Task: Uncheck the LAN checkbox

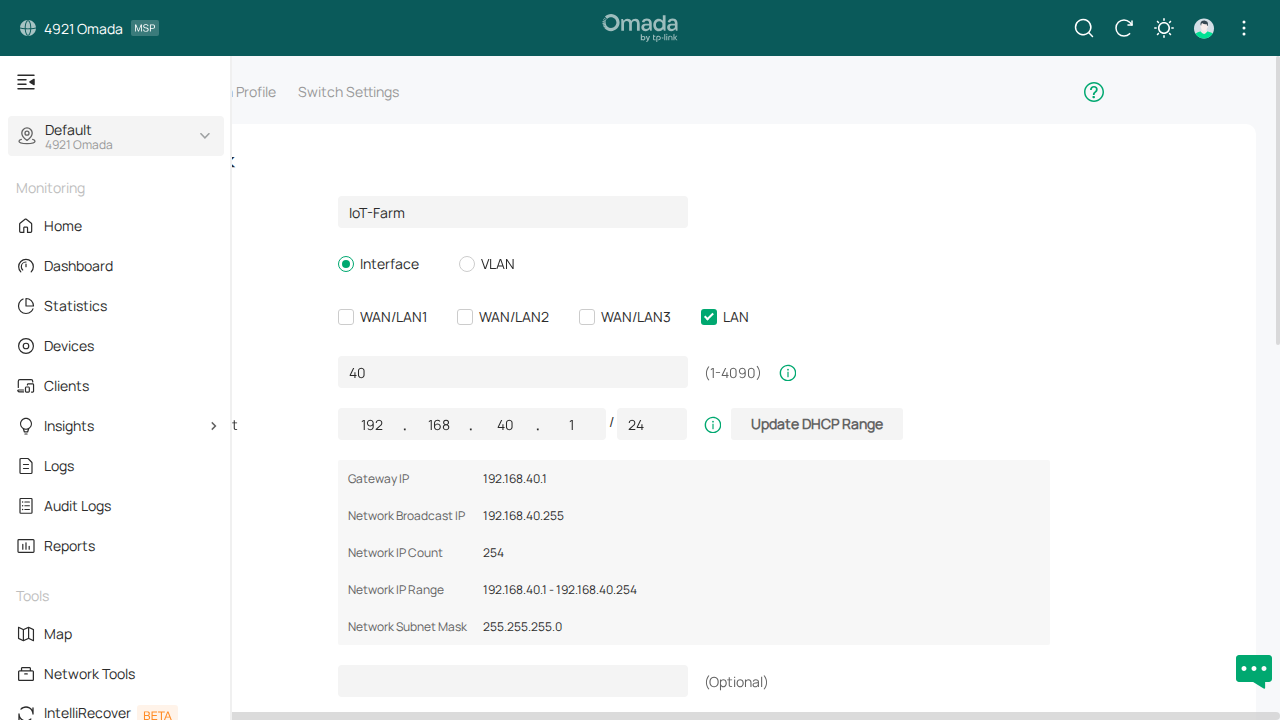Action: pos(709,317)
